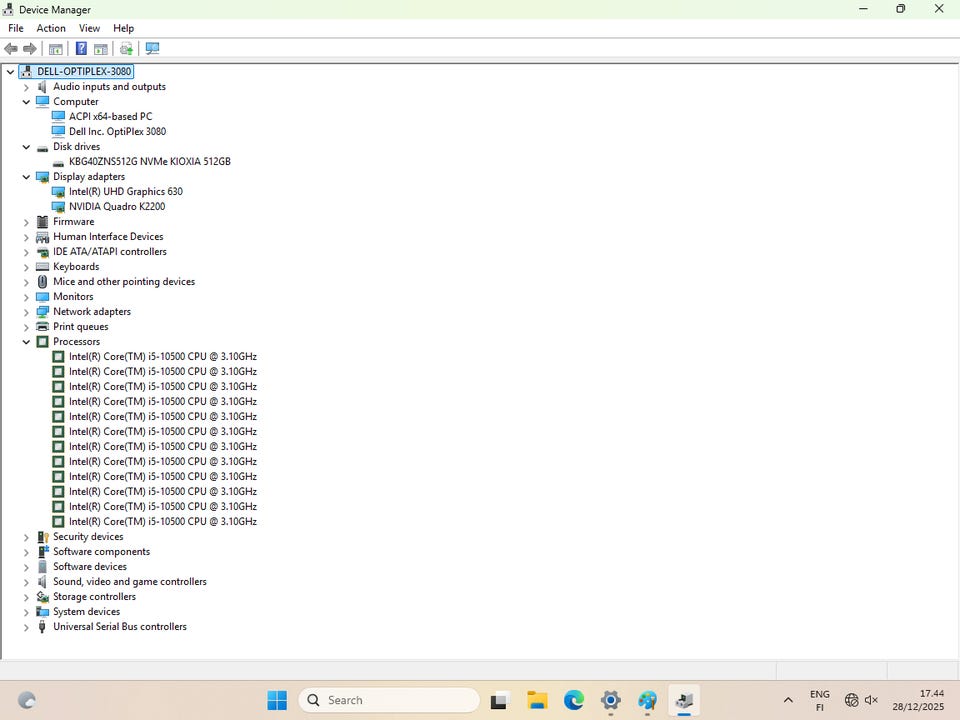This screenshot has height=720, width=960.
Task: Open File Explorer from taskbar
Action: 537,700
